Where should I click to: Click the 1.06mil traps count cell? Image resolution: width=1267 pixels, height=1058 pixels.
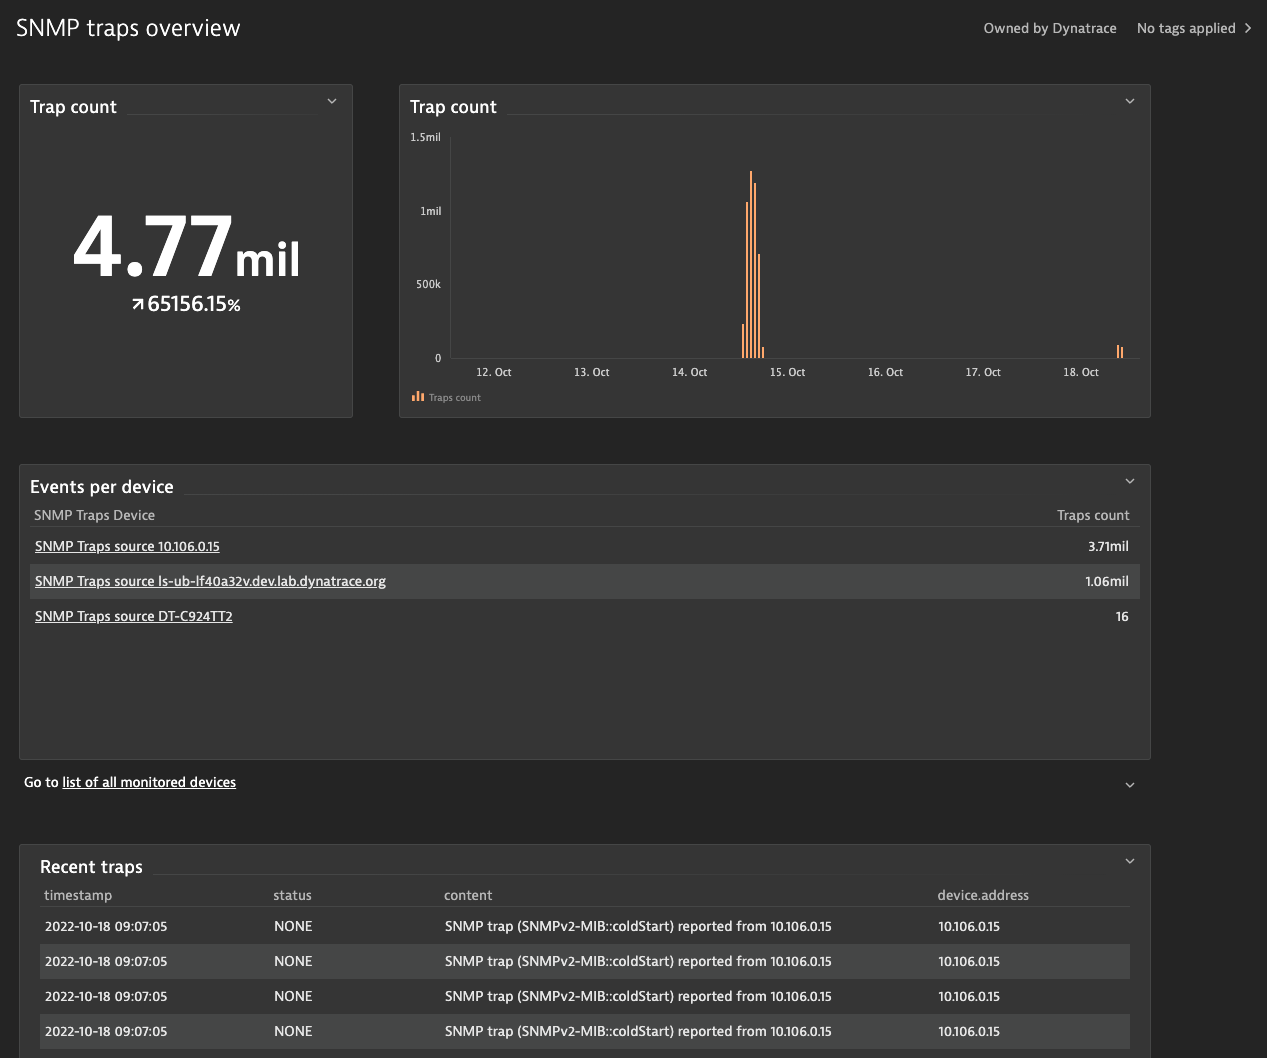coord(1107,581)
